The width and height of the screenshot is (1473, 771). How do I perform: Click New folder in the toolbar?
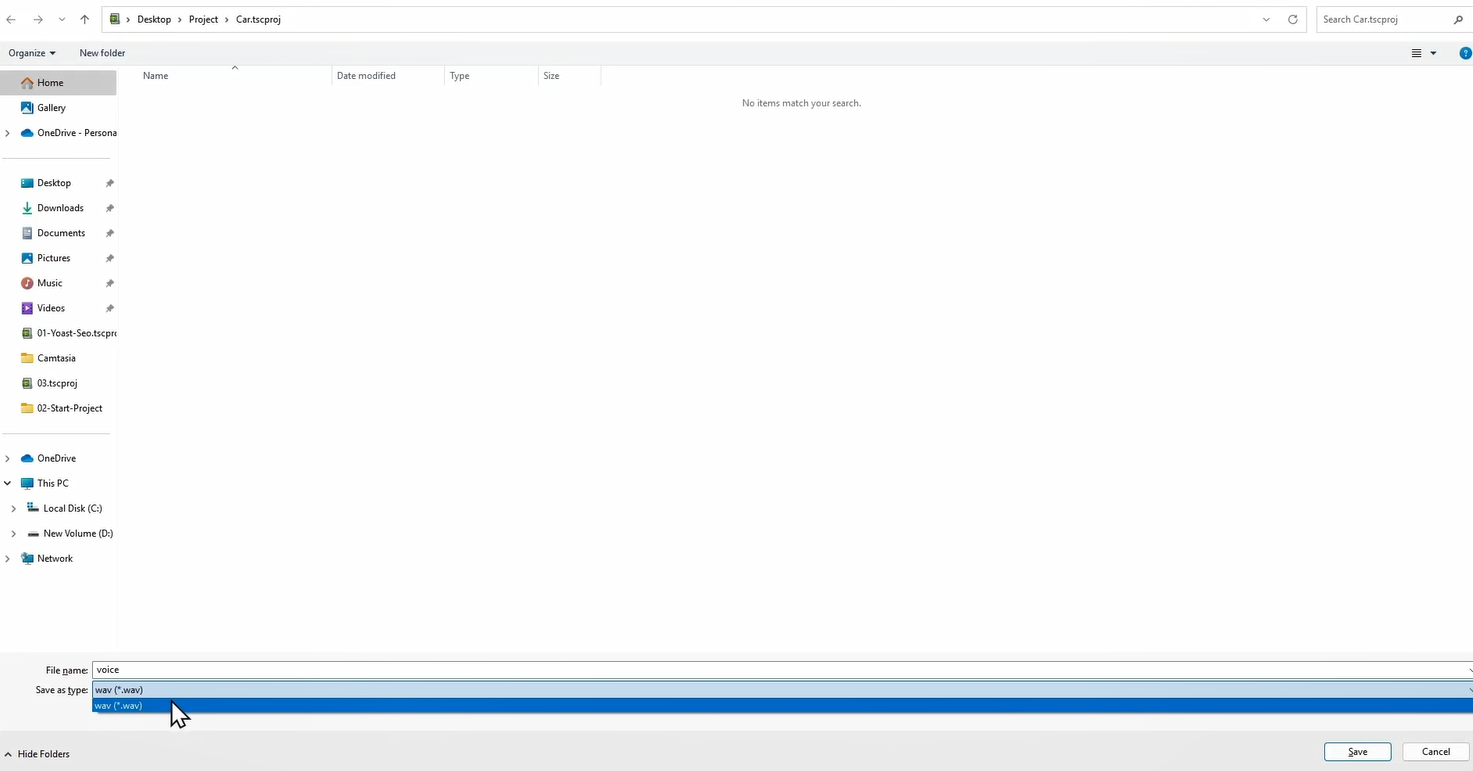pyautogui.click(x=102, y=53)
